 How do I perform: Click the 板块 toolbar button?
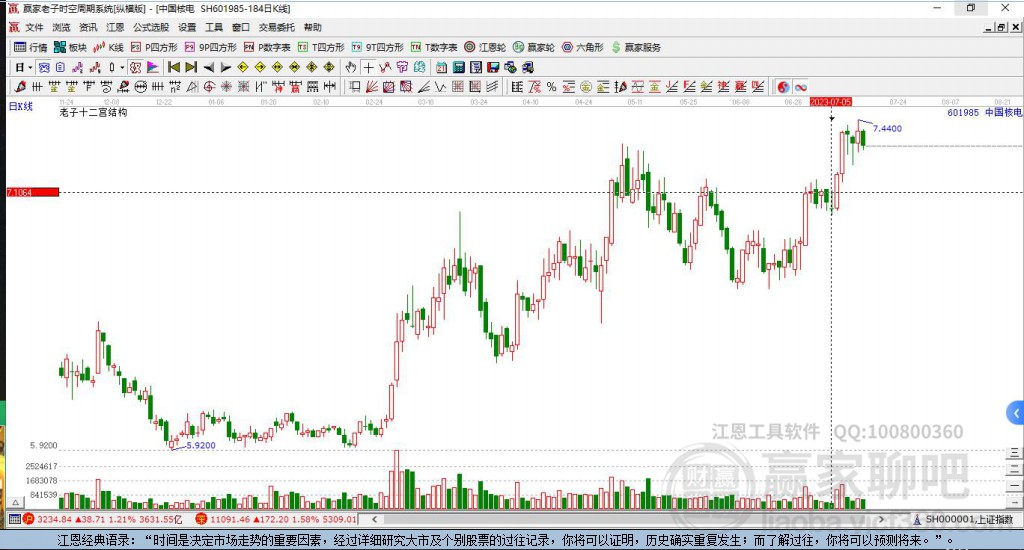(x=71, y=47)
